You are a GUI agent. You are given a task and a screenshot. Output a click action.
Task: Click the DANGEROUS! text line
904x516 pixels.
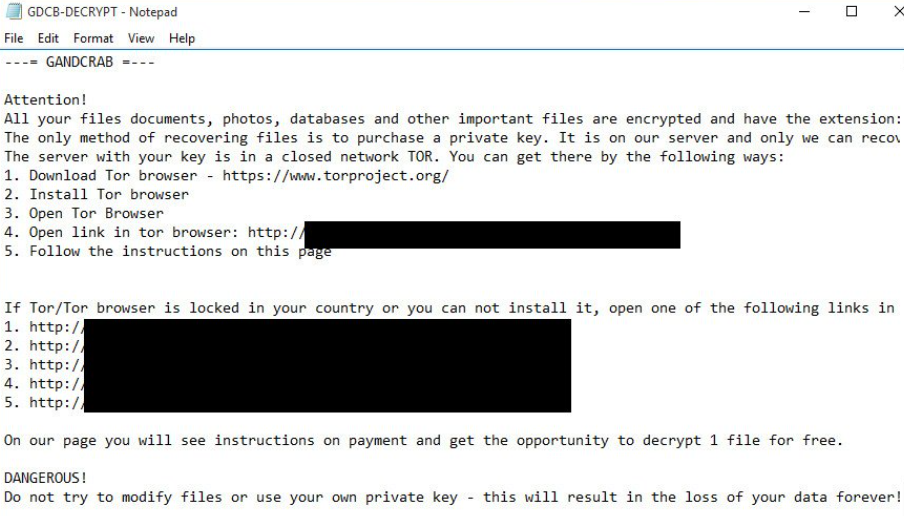[46, 478]
